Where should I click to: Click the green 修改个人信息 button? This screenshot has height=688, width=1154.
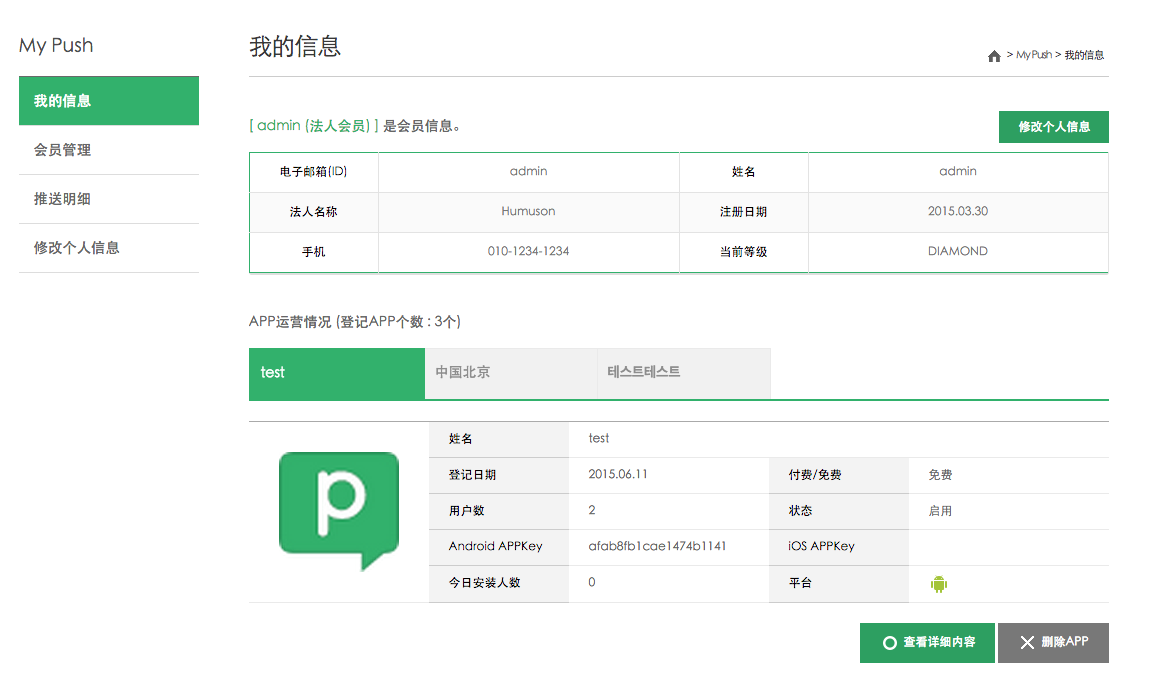1054,127
